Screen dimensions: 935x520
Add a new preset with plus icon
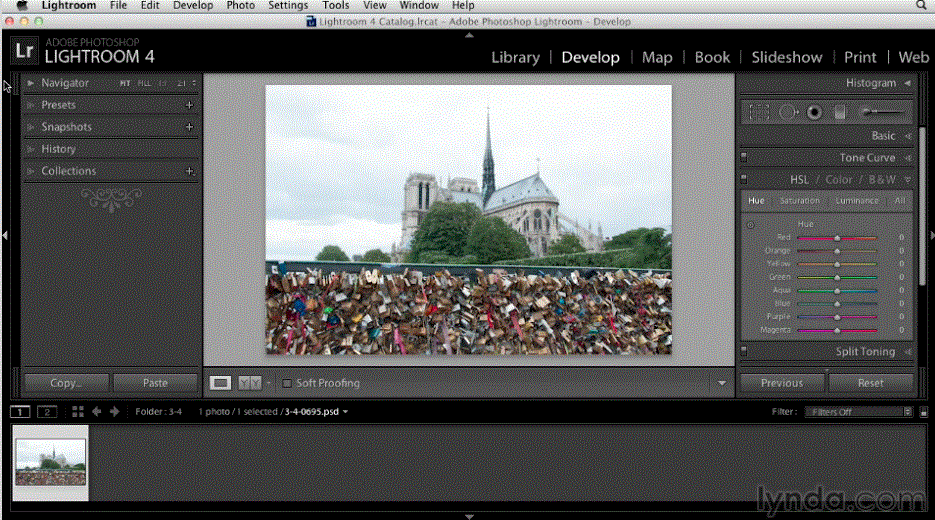point(190,105)
